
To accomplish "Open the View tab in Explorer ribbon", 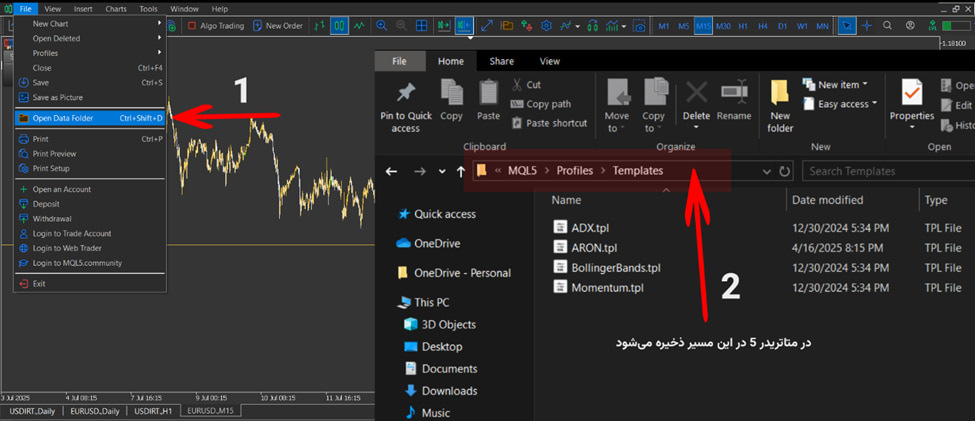I will click(x=550, y=61).
